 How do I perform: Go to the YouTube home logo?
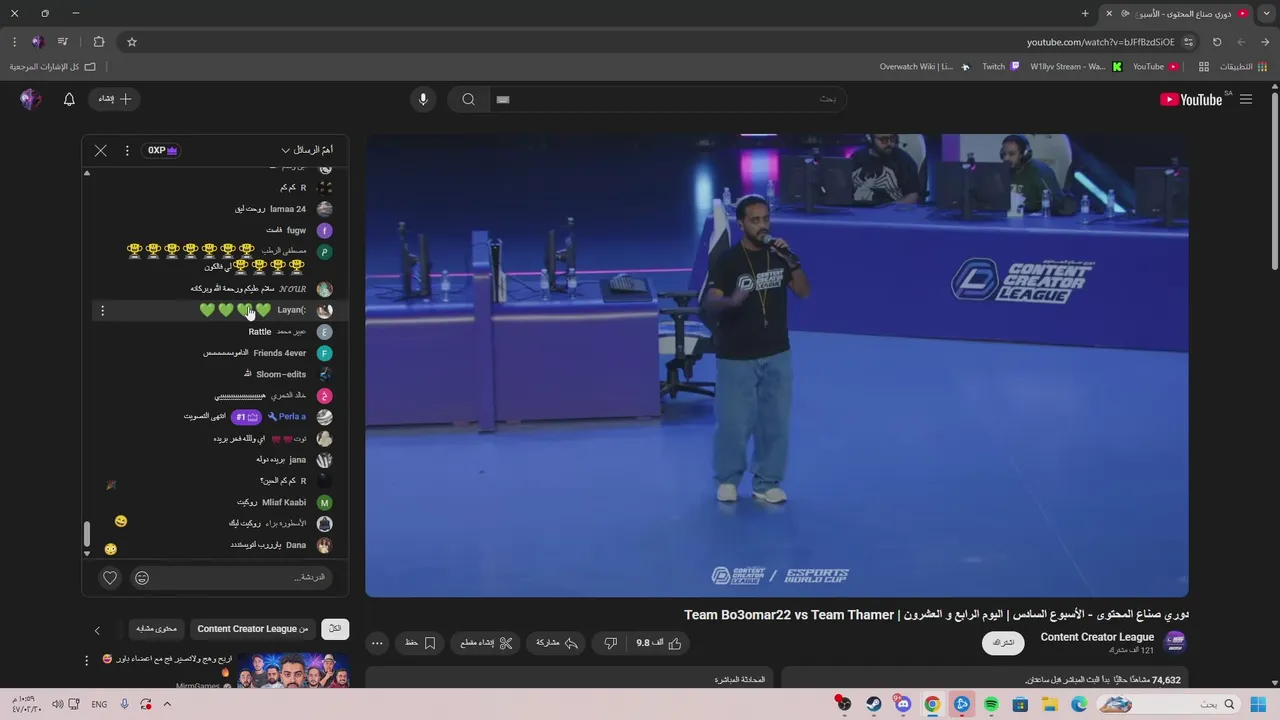coord(1191,99)
